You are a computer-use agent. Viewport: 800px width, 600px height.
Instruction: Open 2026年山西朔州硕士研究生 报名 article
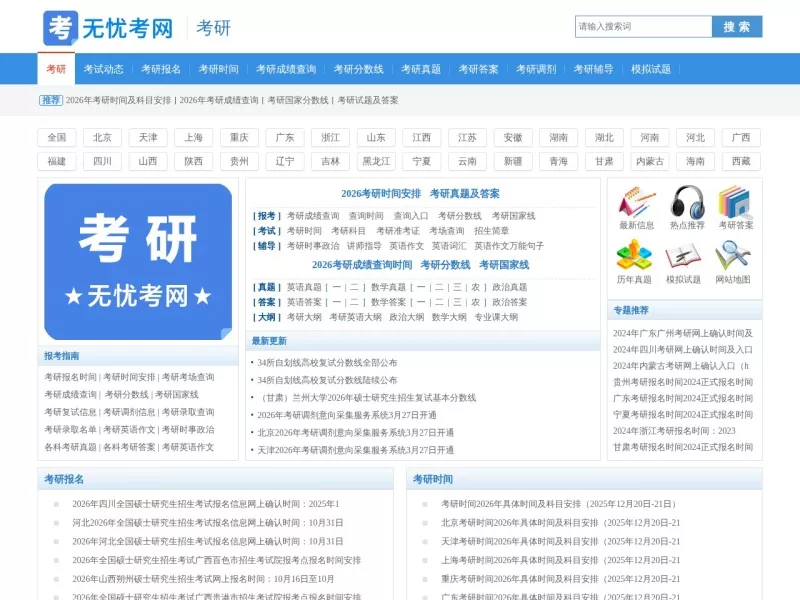(x=203, y=580)
